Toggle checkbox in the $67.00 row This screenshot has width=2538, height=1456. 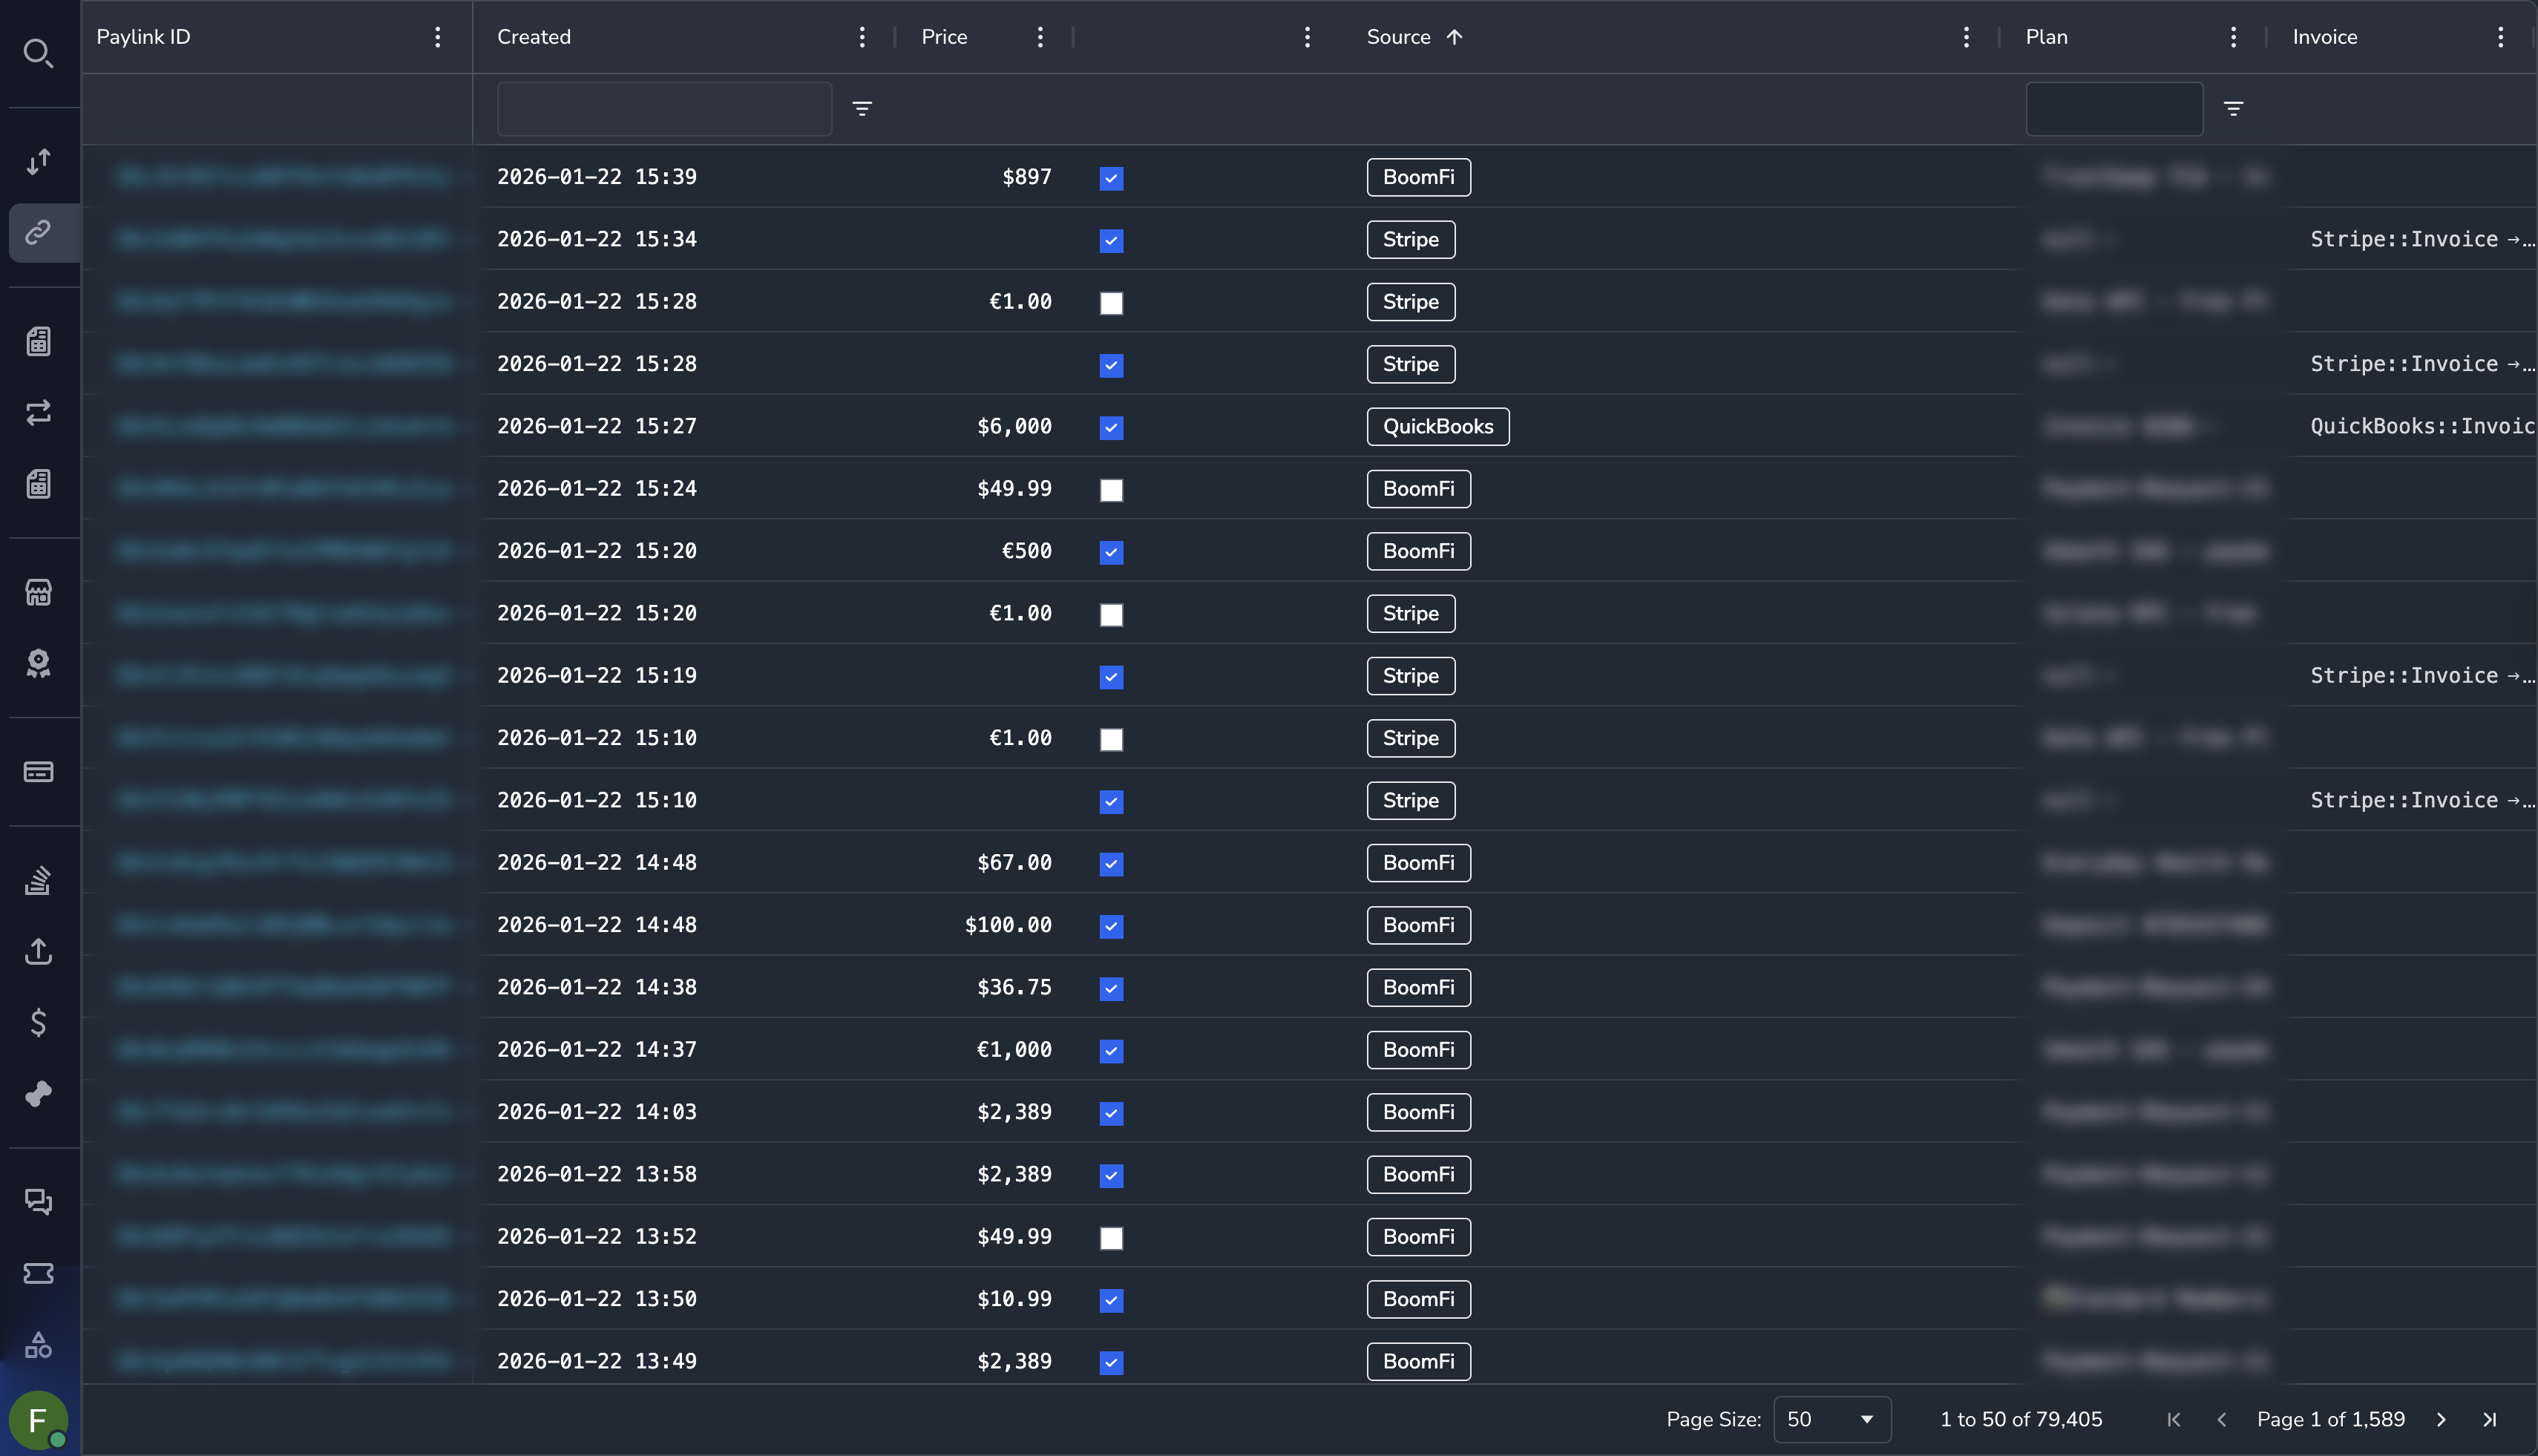[x=1111, y=864]
